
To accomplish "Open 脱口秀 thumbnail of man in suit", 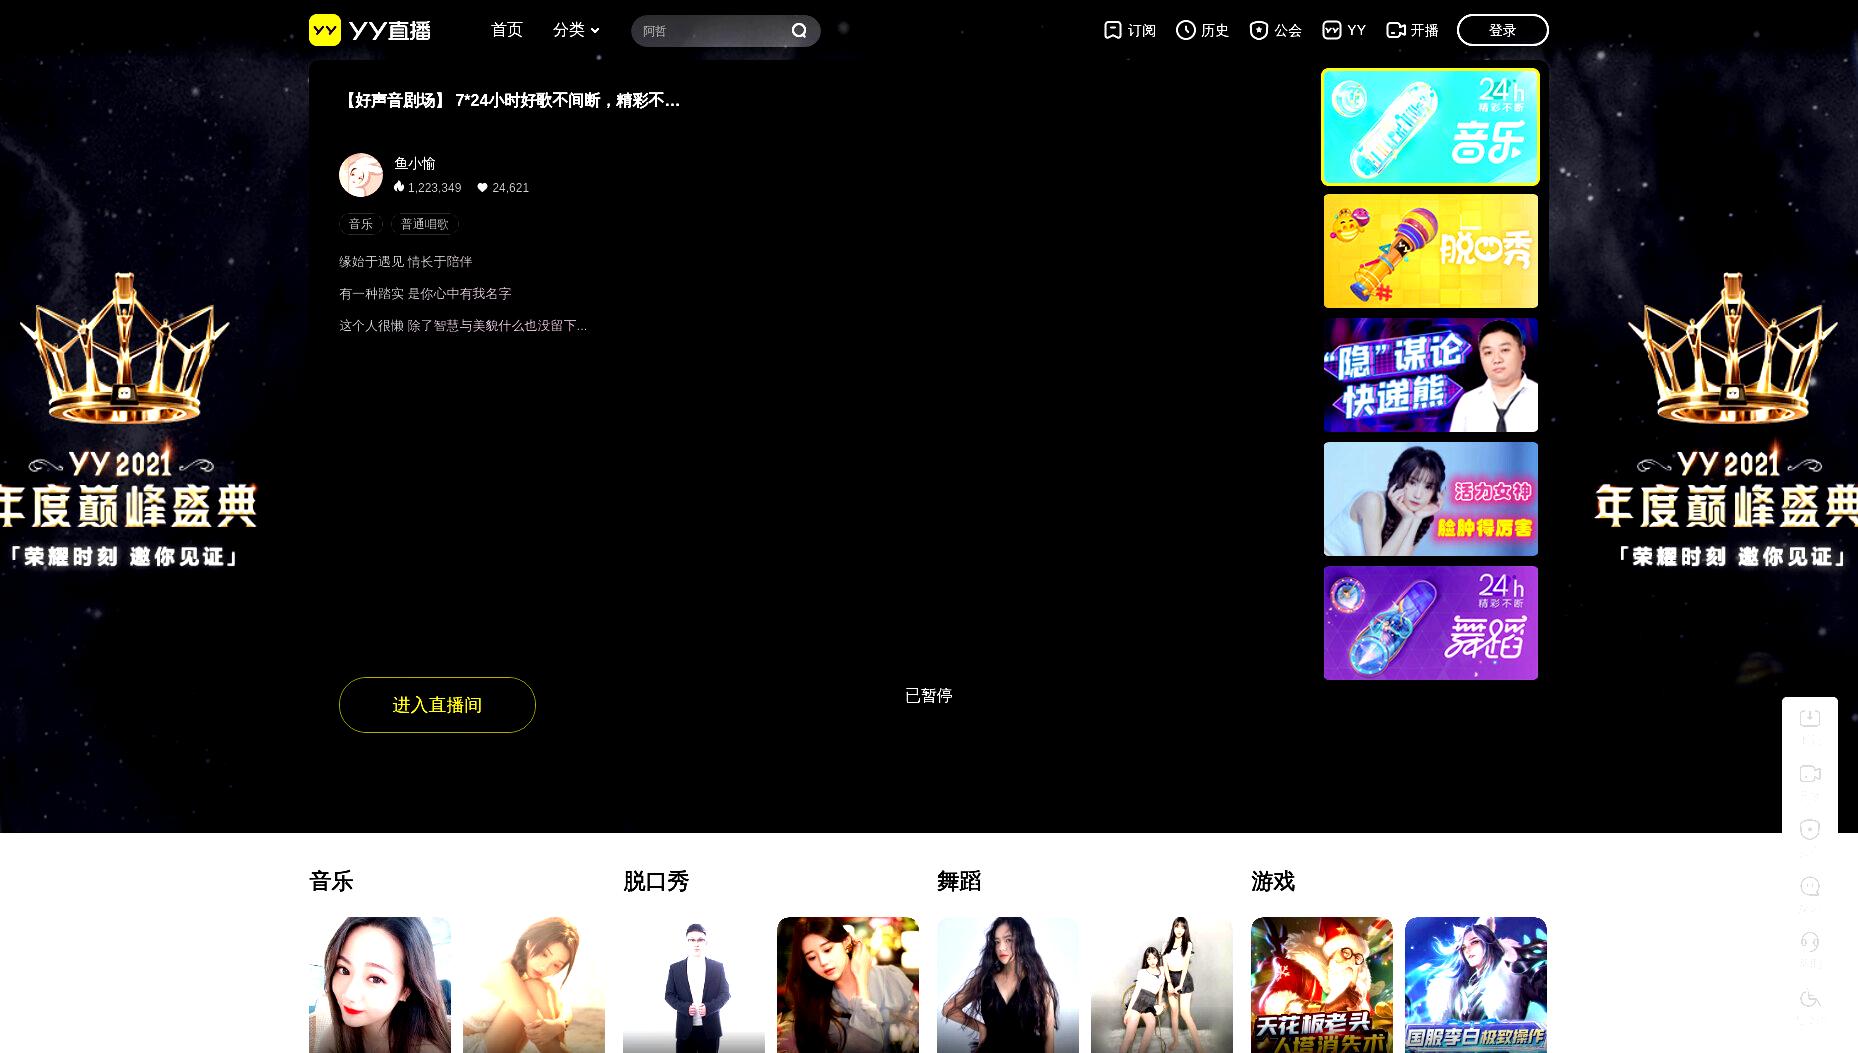I will (x=694, y=985).
